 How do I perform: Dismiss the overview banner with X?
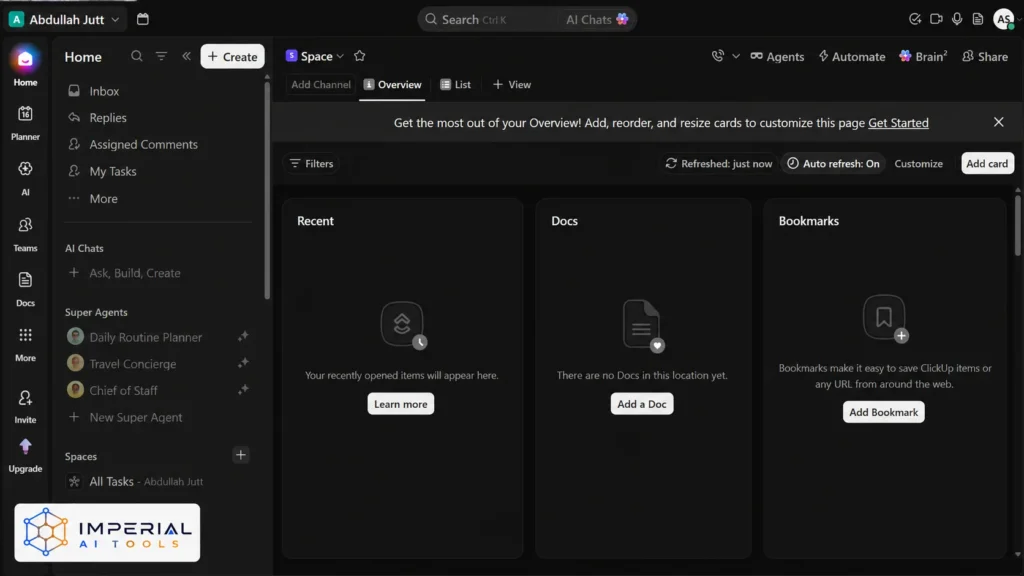pos(998,122)
